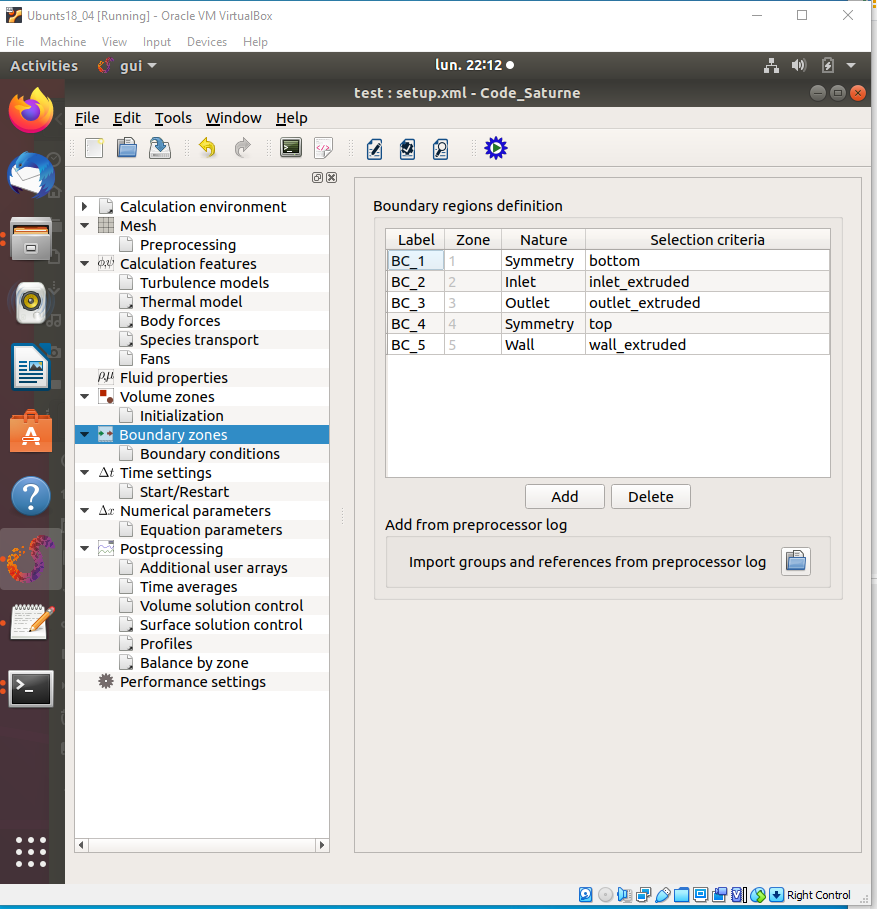Image resolution: width=877 pixels, height=909 pixels.
Task: Select Boundary conditions in the tree
Action: (x=209, y=454)
